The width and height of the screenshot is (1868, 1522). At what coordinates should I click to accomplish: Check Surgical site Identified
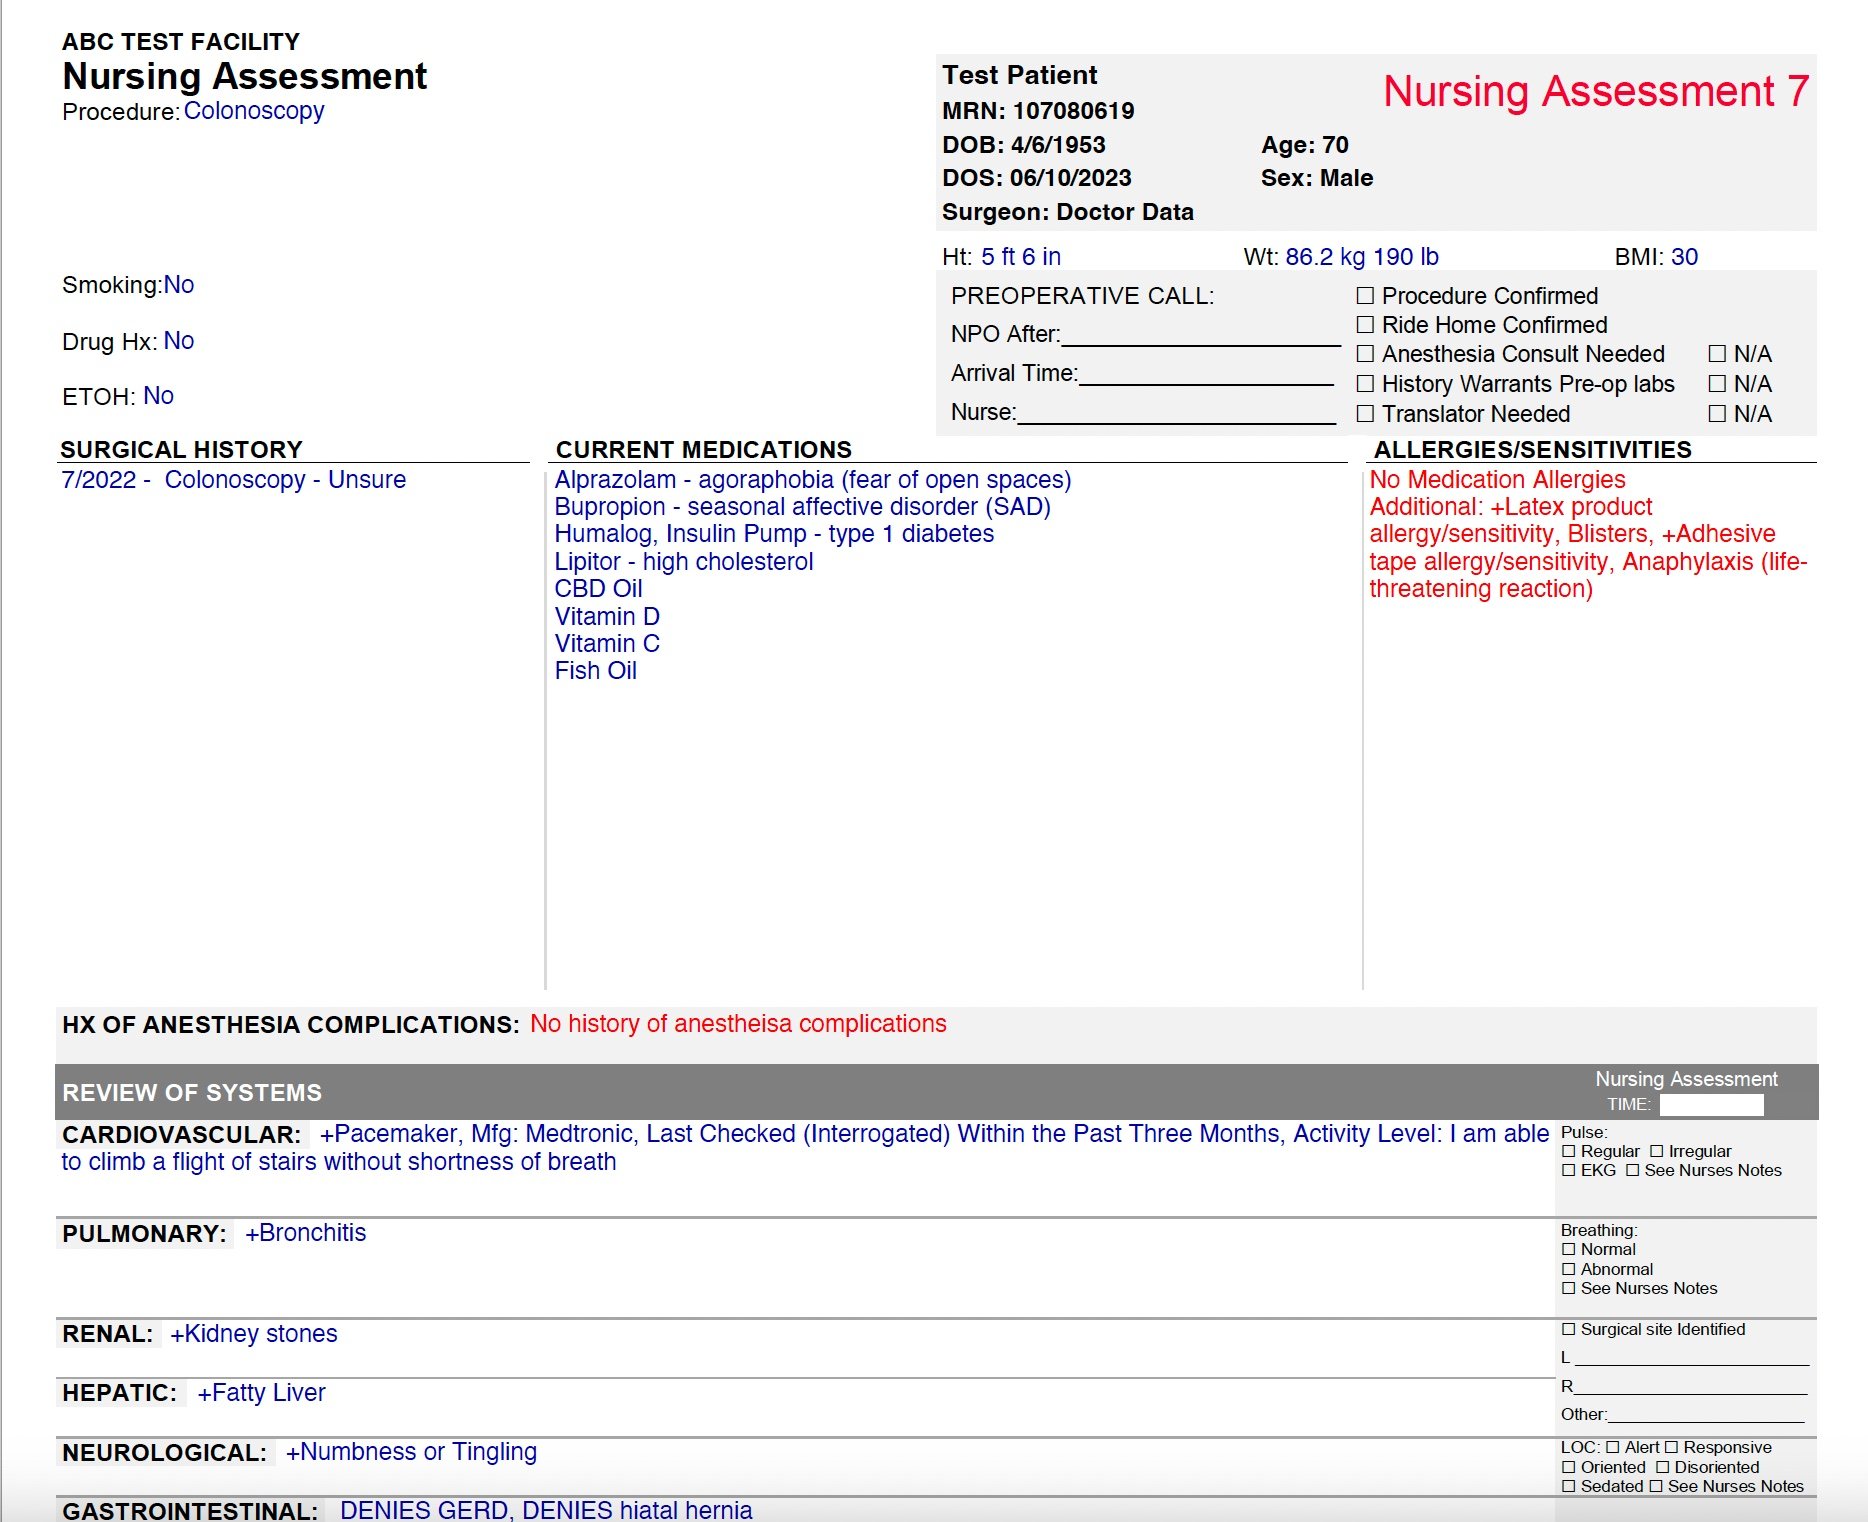click(1569, 1330)
